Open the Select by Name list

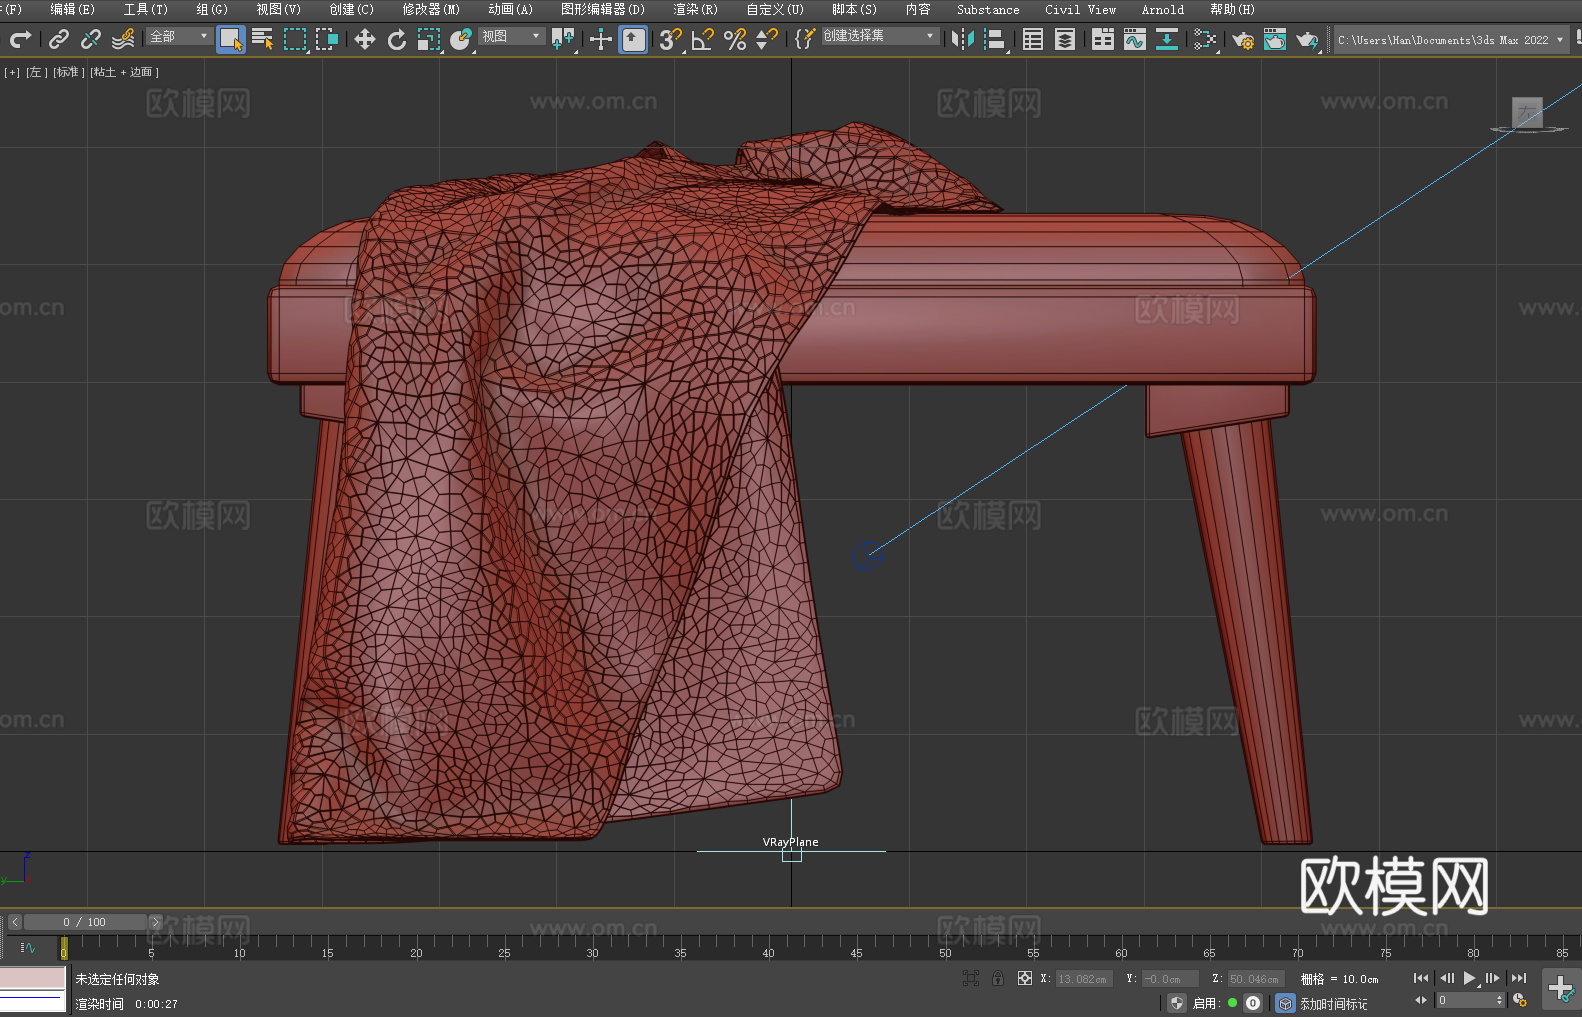263,39
